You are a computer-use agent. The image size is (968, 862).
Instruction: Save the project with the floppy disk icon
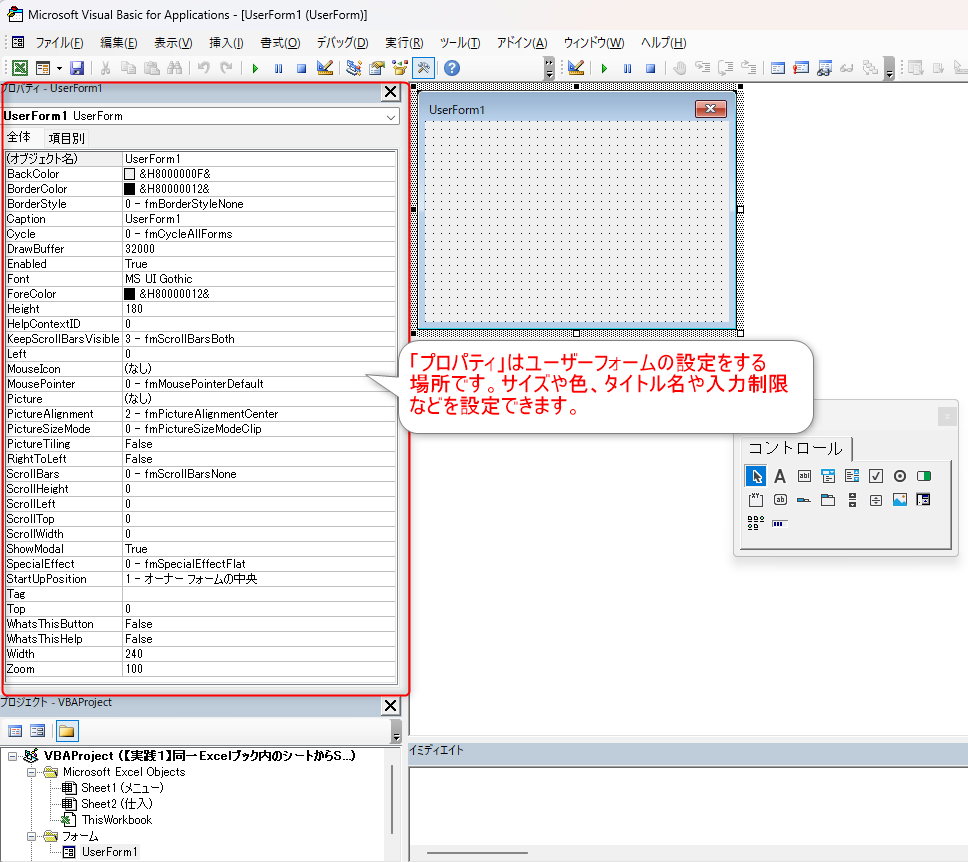[x=77, y=68]
